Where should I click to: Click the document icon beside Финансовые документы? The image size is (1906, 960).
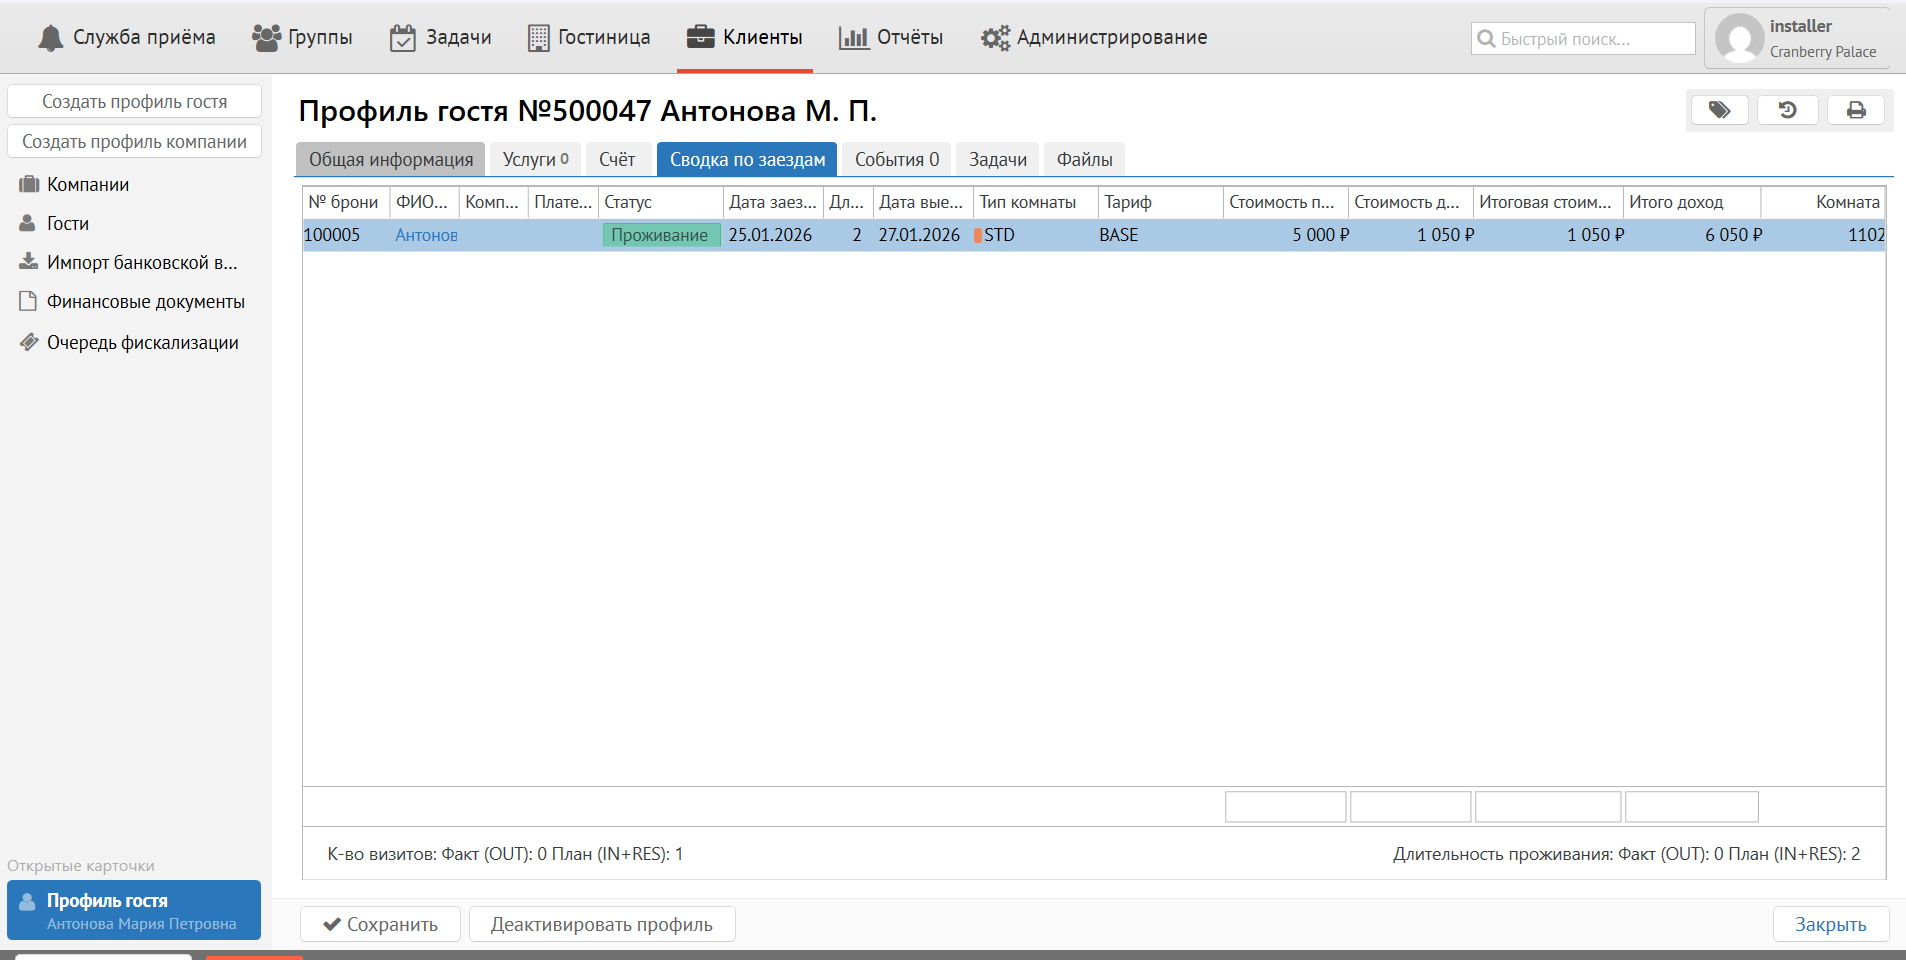pos(28,301)
